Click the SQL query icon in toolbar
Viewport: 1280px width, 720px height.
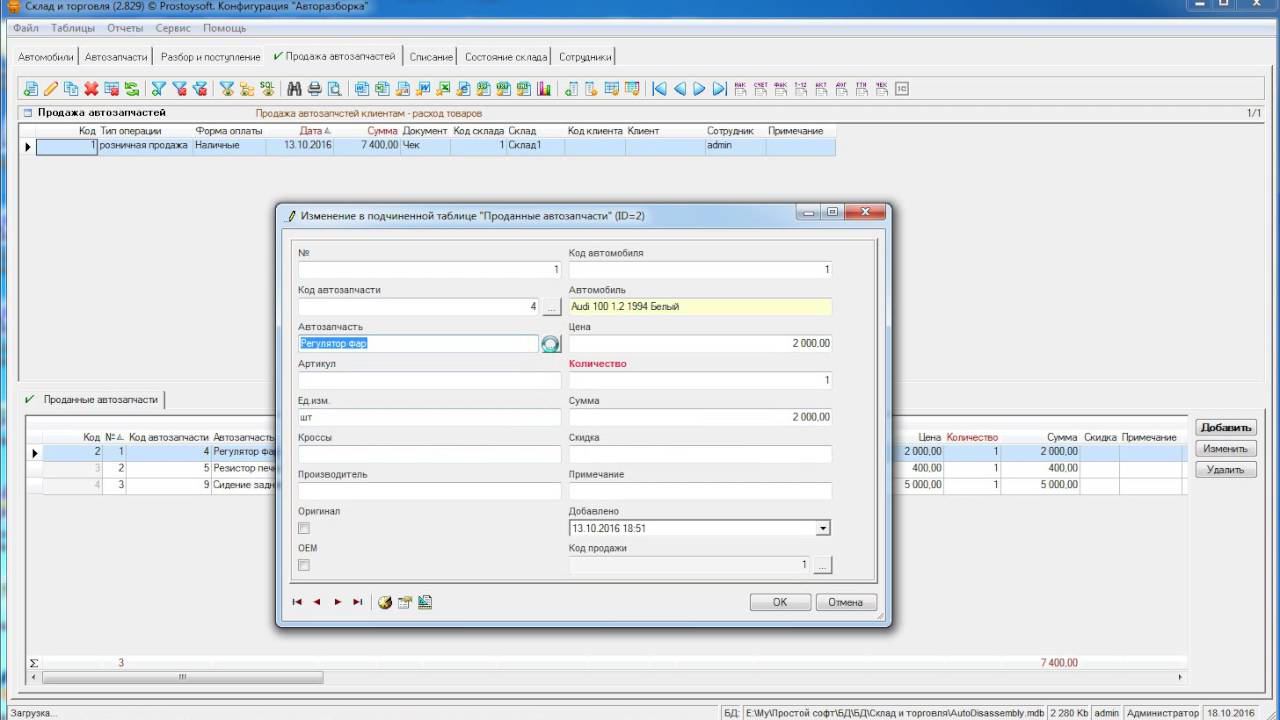[x=267, y=89]
